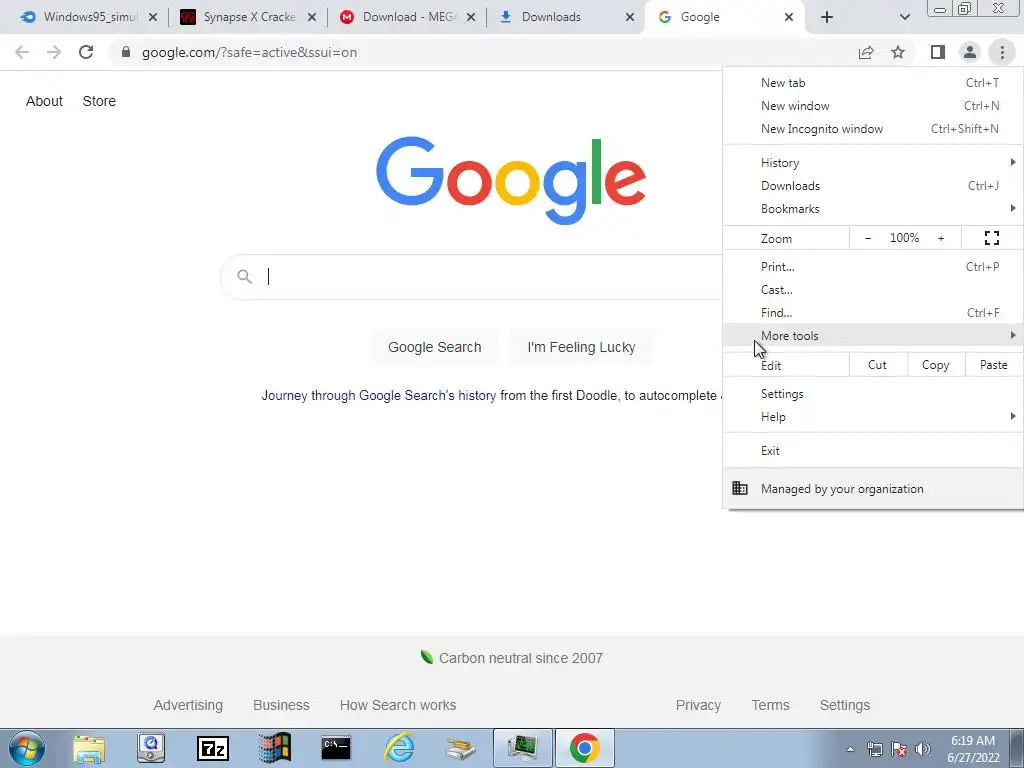Viewport: 1024px width, 768px height.
Task: Click Copy in the Edit row
Action: [x=935, y=365]
